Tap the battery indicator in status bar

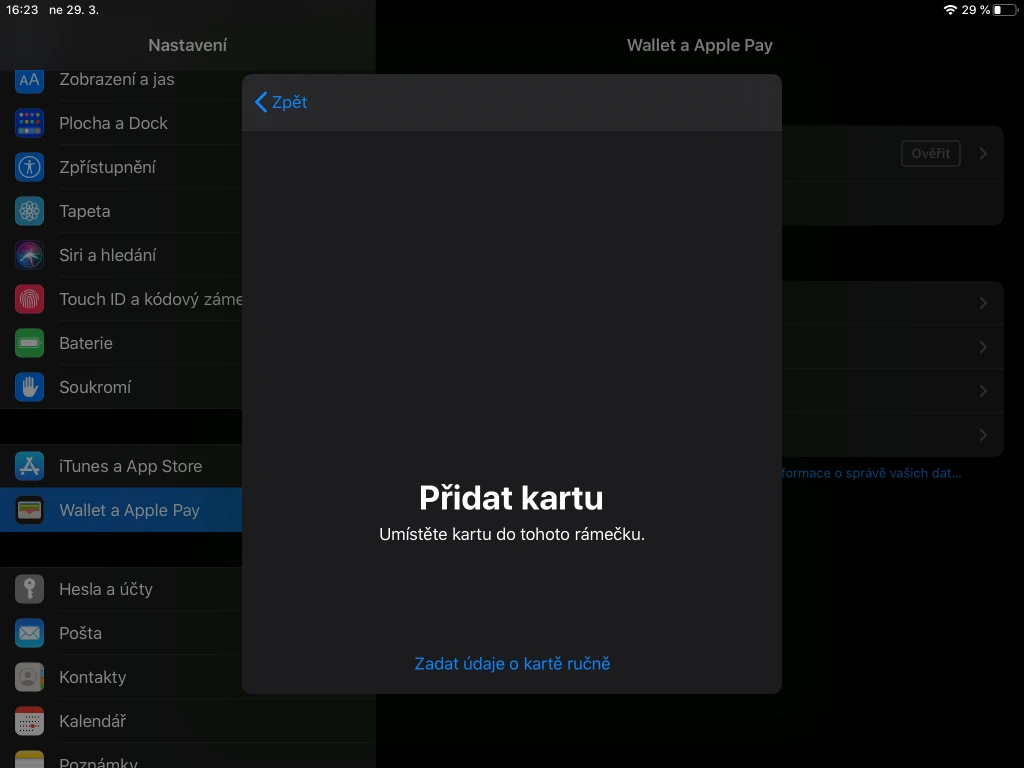click(1003, 10)
